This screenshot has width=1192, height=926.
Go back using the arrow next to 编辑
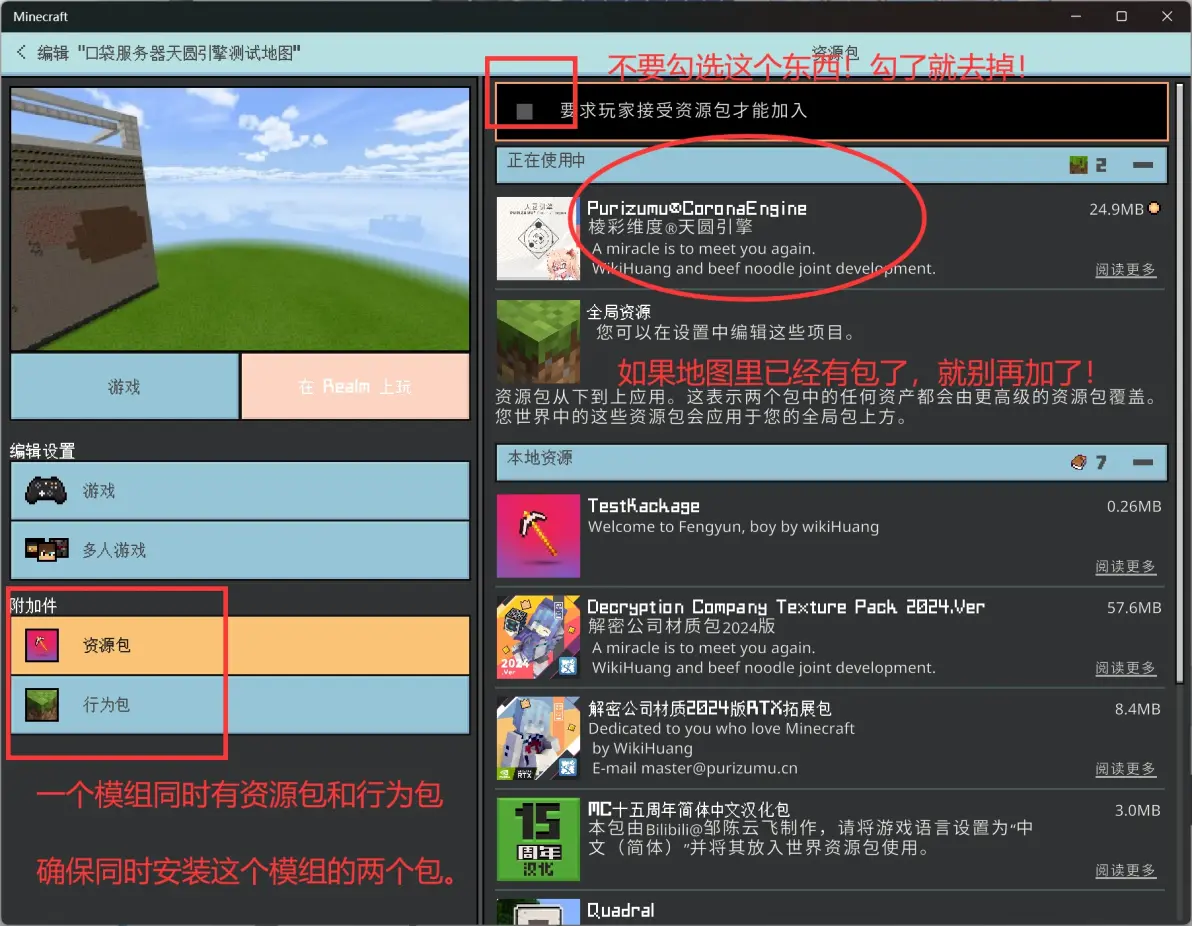(21, 52)
